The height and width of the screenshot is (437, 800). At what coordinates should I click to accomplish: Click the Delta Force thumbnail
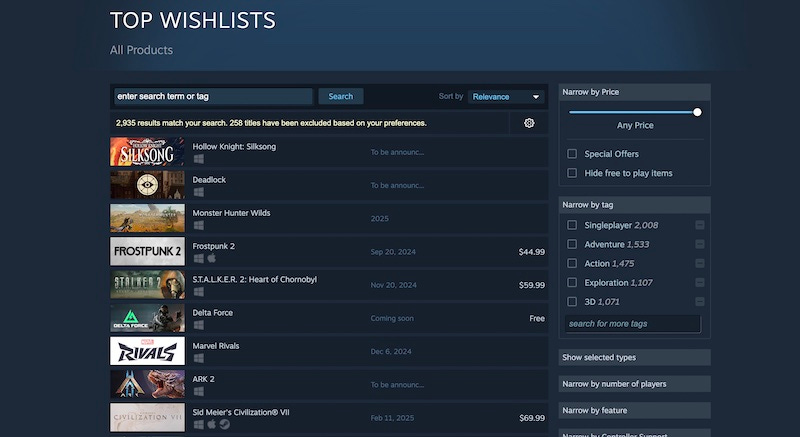tap(147, 318)
